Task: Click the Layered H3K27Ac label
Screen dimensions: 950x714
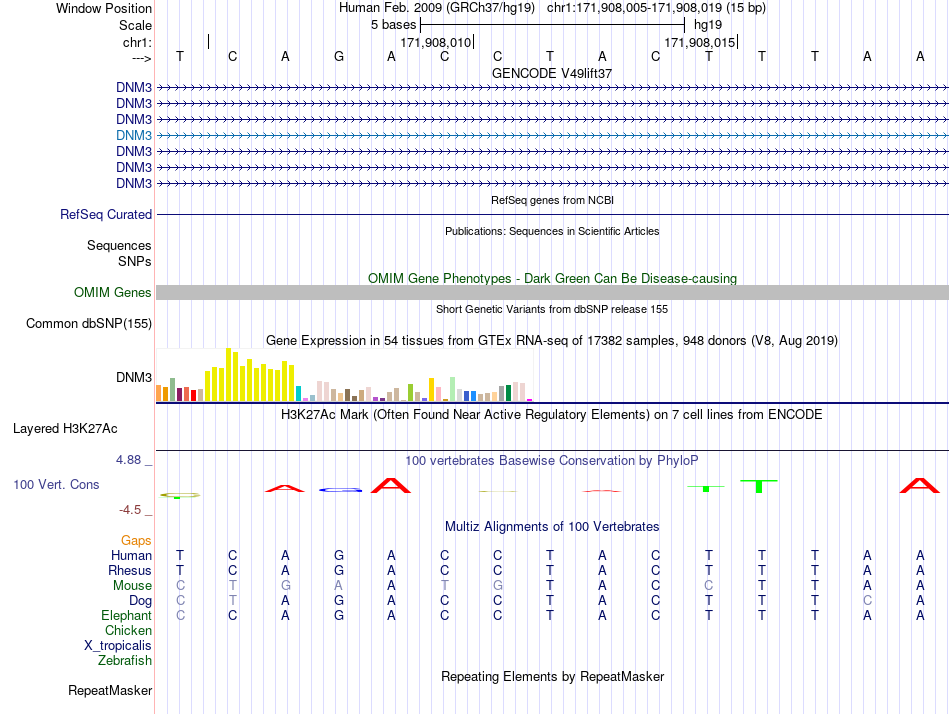Action: tap(65, 429)
